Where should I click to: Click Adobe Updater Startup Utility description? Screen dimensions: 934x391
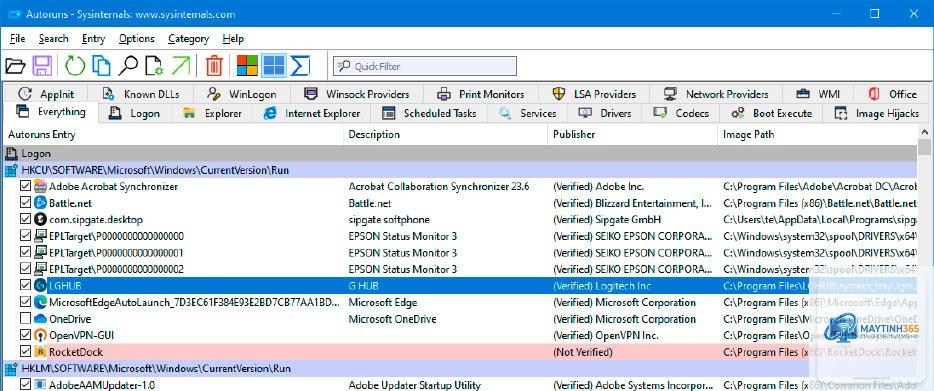415,385
